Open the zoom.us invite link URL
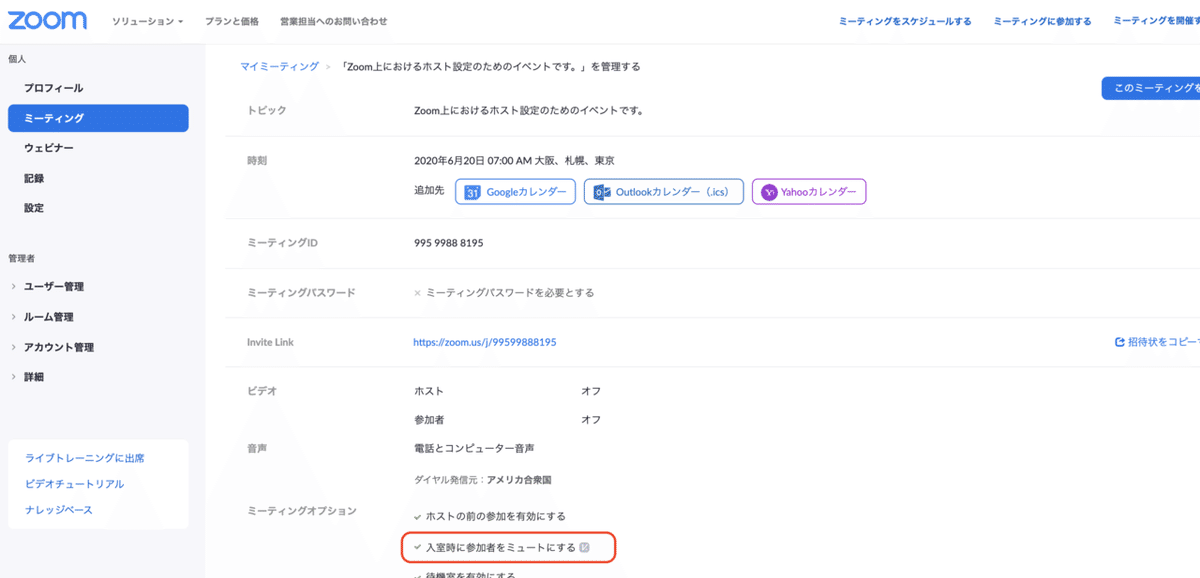The height and width of the screenshot is (578, 1200). 487,341
